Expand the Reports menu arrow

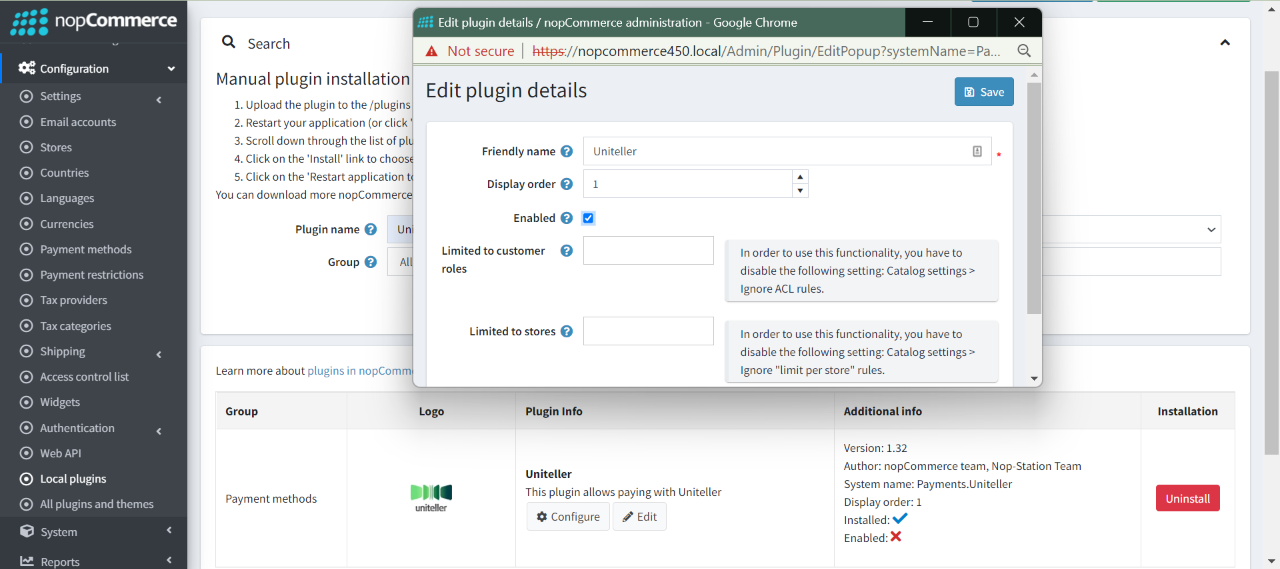pos(169,561)
